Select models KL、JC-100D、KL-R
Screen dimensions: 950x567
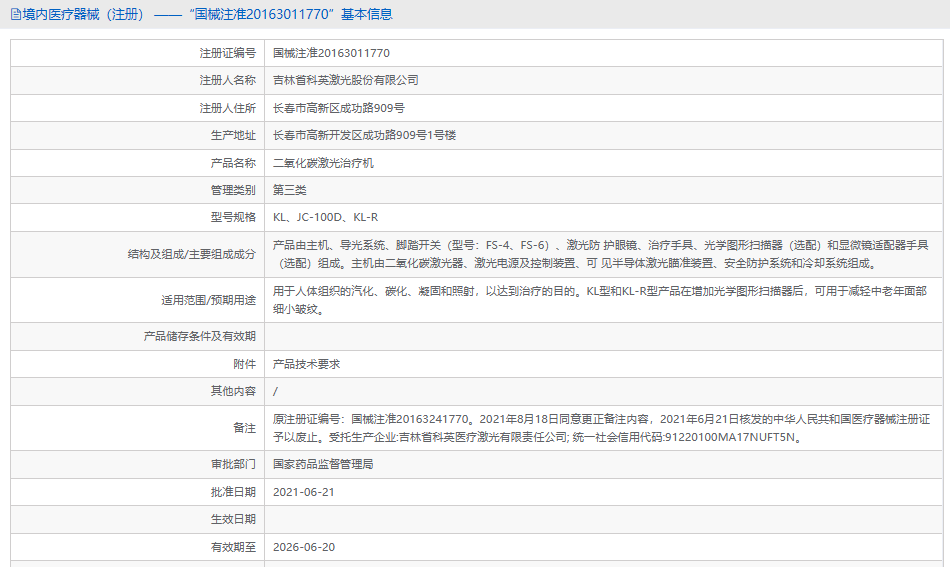(x=325, y=217)
